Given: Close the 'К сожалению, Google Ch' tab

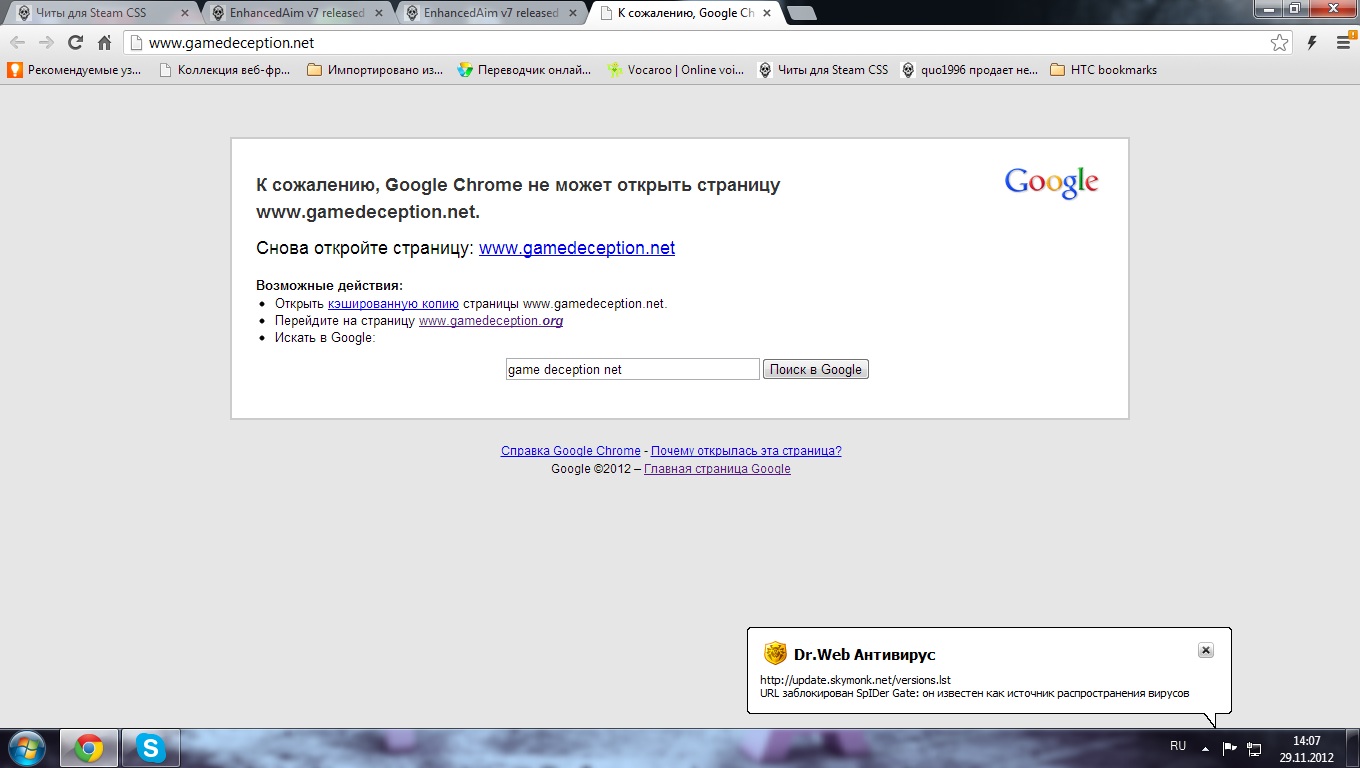Looking at the screenshot, I should [767, 13].
